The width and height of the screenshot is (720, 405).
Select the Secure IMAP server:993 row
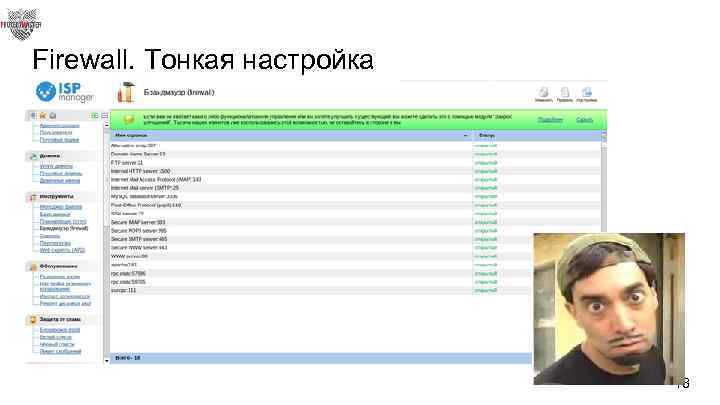click(x=355, y=222)
